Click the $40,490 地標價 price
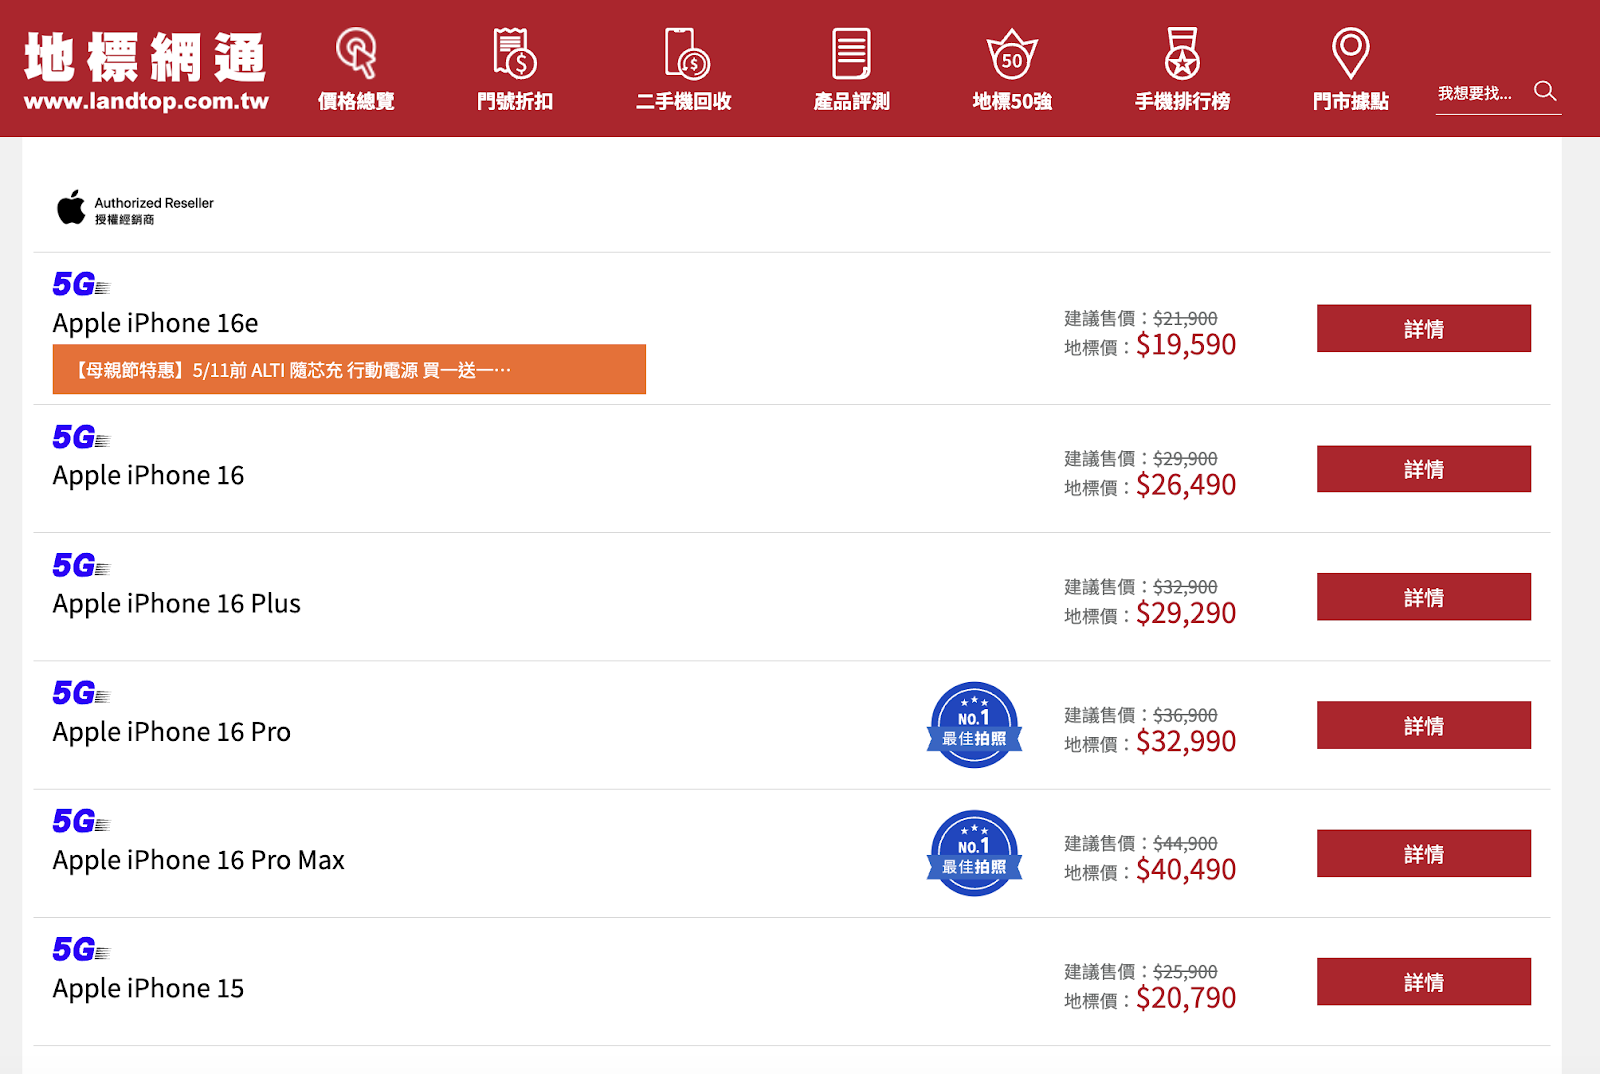Screen dimensions: 1600x1074 click(1186, 870)
